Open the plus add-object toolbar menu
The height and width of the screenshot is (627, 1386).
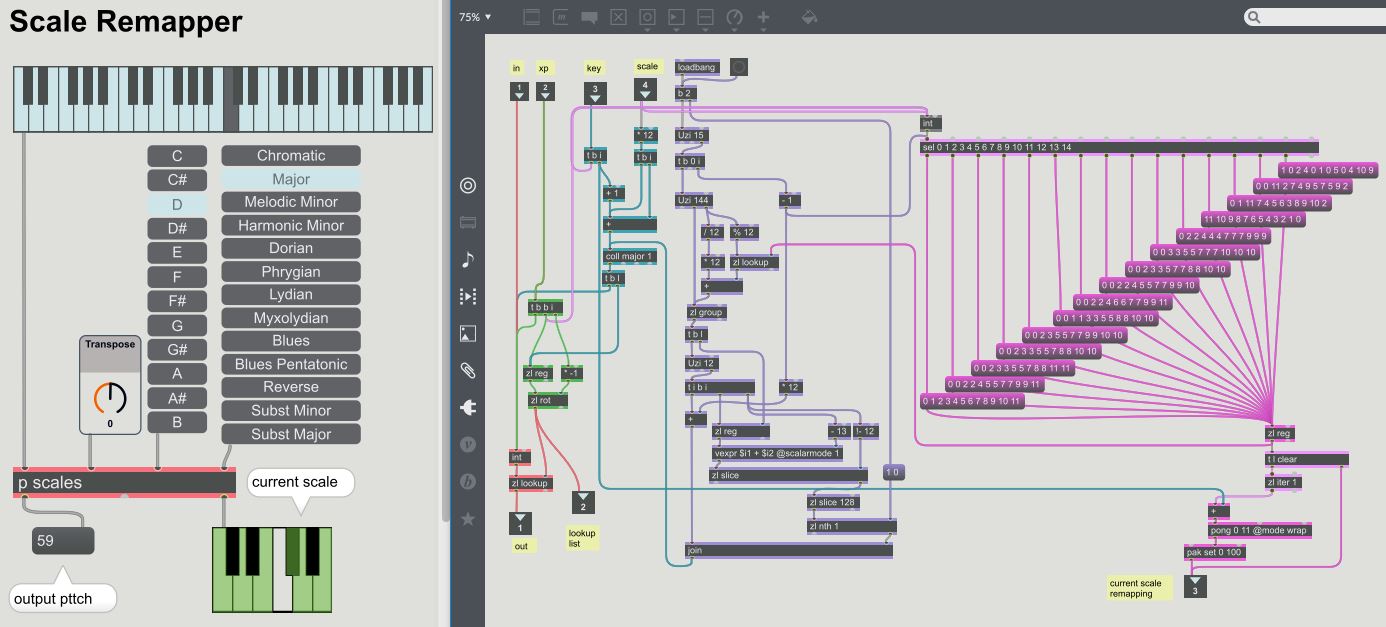(x=764, y=17)
